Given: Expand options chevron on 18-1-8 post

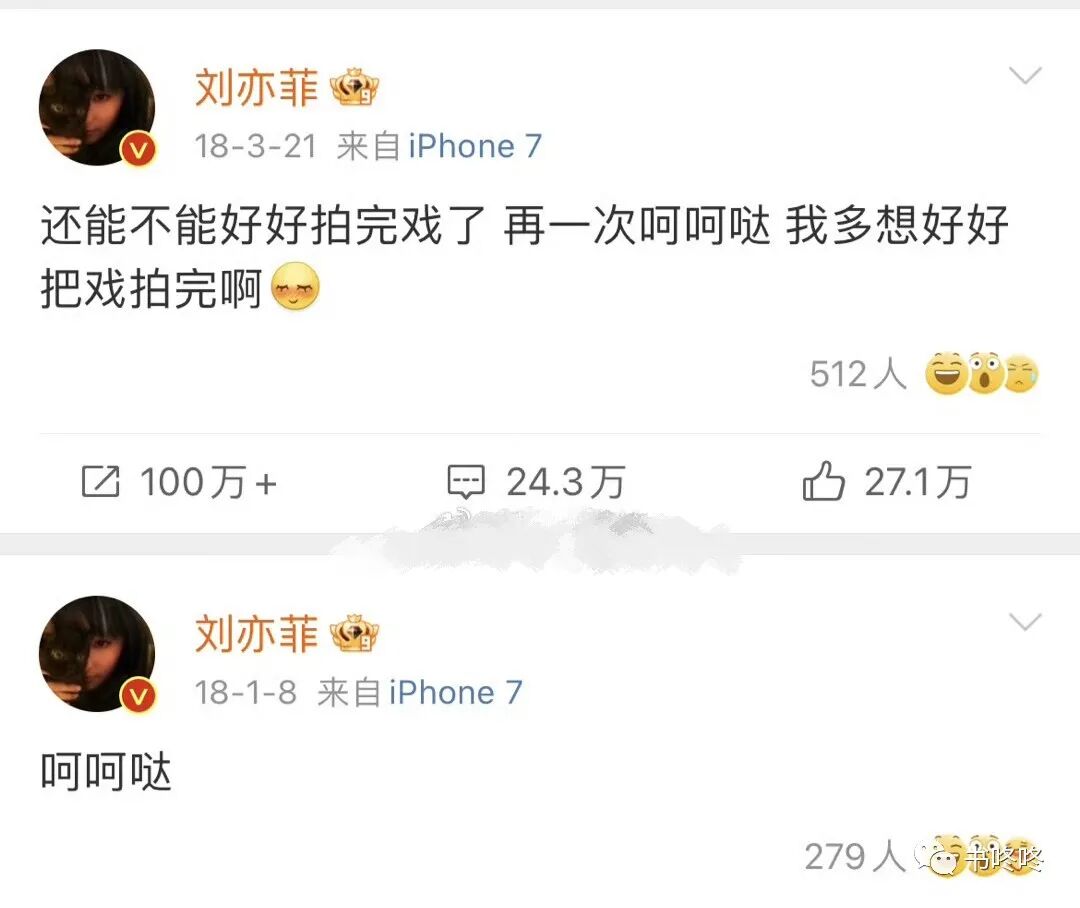Looking at the screenshot, I should (x=1025, y=622).
